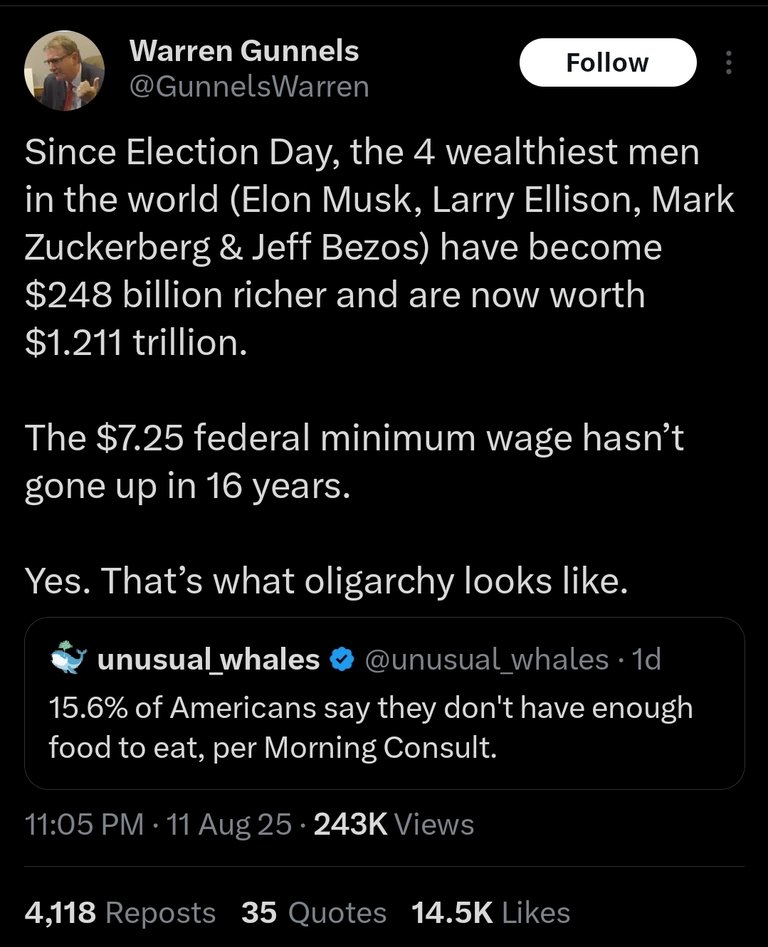The width and height of the screenshot is (768, 947).
Task: Show the 4,118 Reposts list
Action: [x=119, y=912]
